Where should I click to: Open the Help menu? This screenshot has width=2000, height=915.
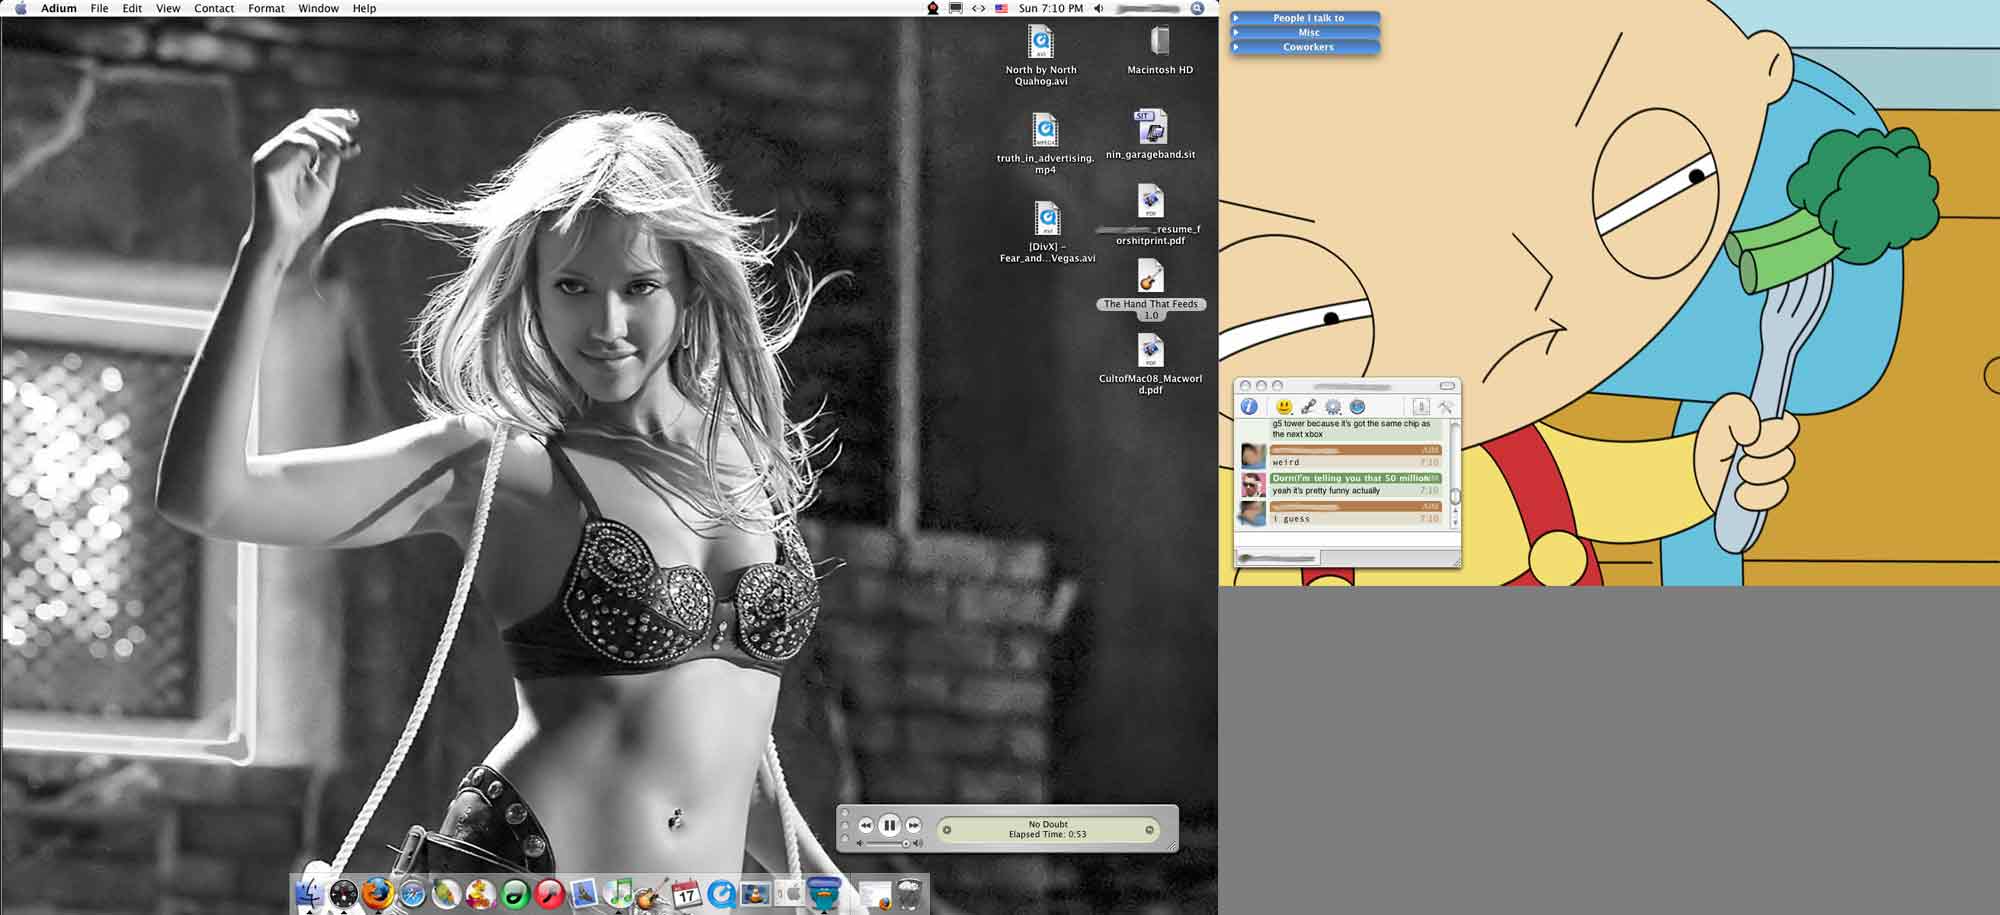tap(364, 8)
